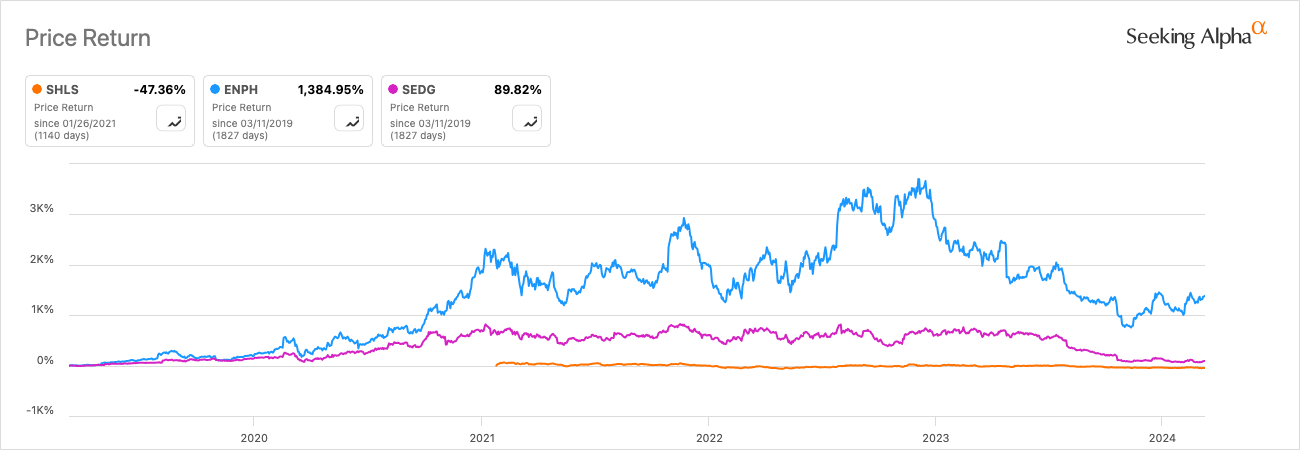Click the Price Return chart title
The width and height of the screenshot is (1300, 450).
(x=88, y=38)
